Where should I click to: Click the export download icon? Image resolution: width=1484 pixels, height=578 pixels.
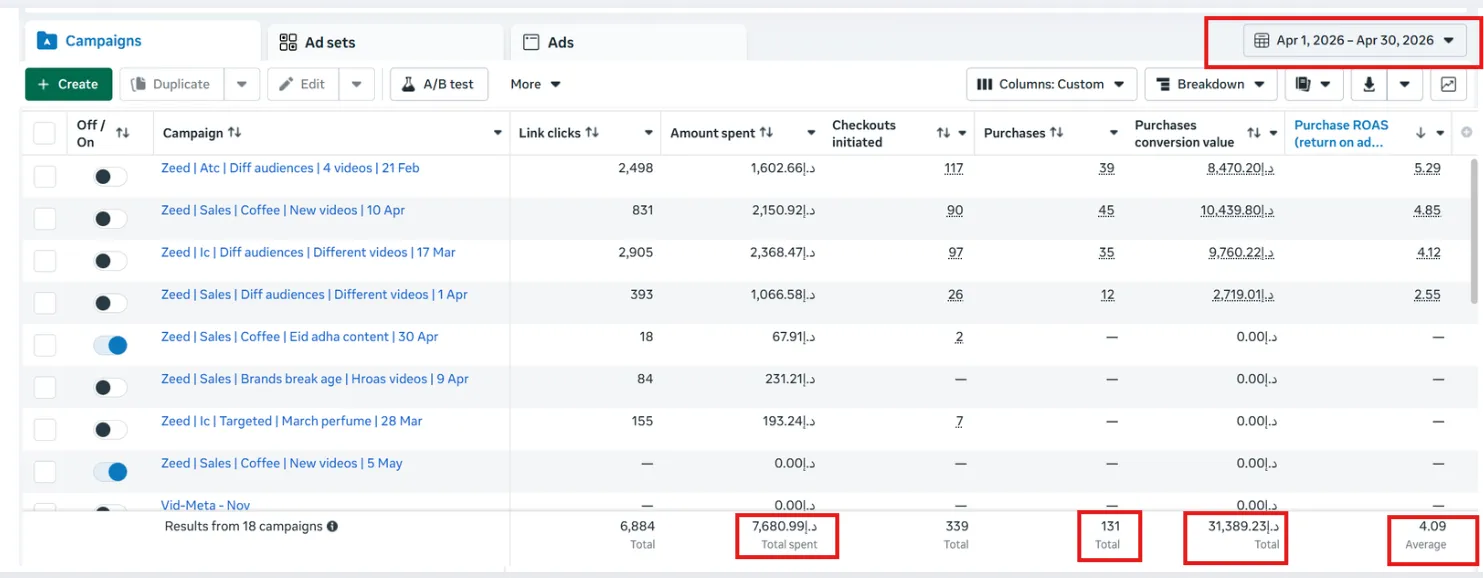(1368, 85)
